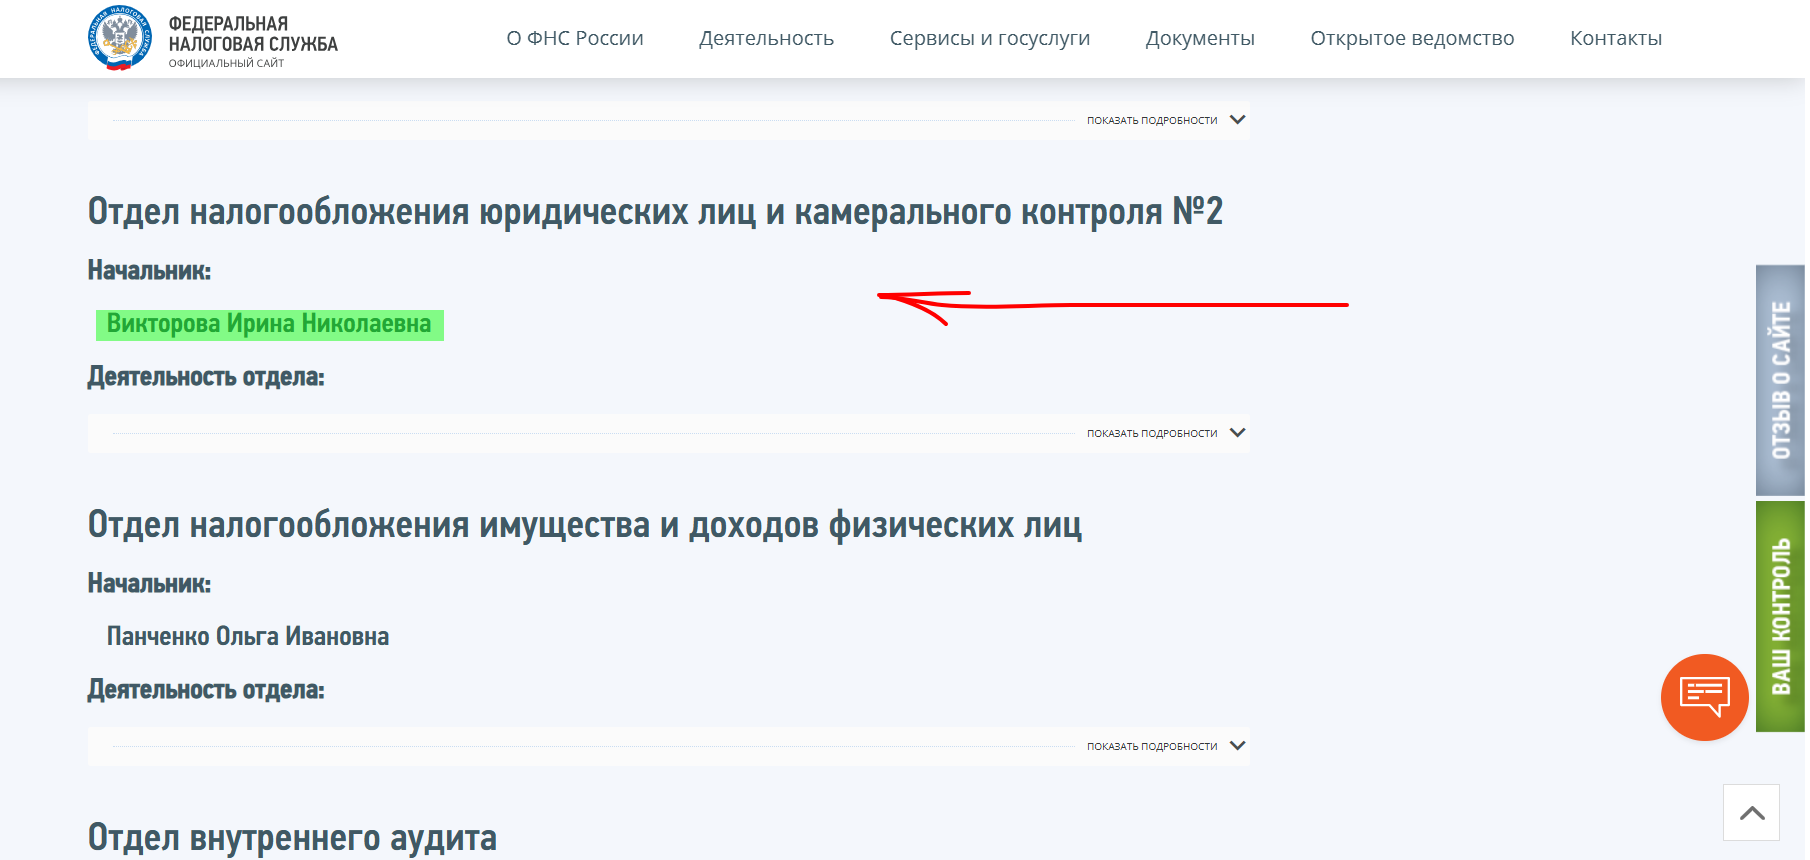Open the green 'Ваш контроль' side tab
The image size is (1810, 860).
1780,616
